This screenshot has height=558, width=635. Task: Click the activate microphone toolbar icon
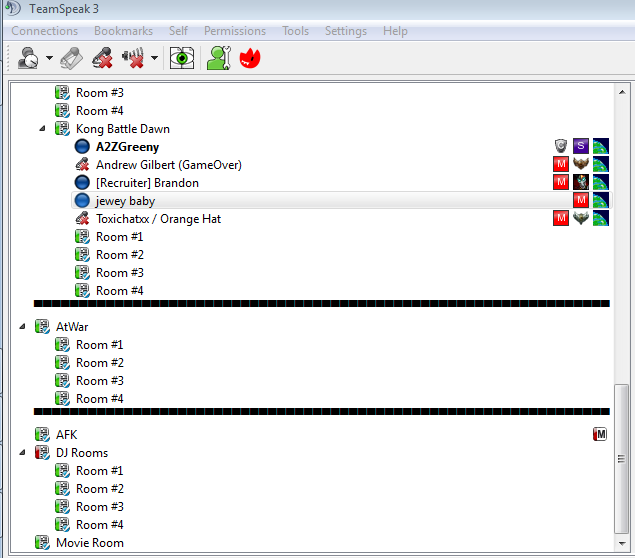click(x=72, y=58)
